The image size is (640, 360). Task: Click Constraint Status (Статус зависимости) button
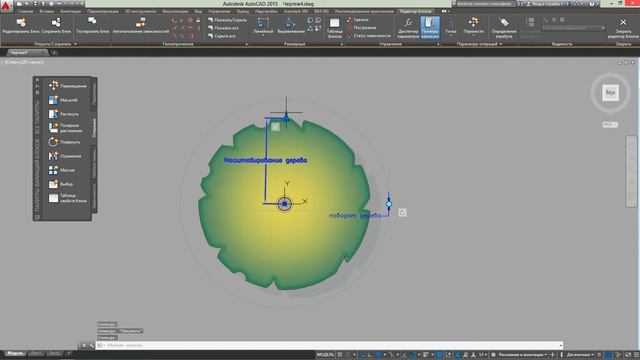[x=369, y=36]
